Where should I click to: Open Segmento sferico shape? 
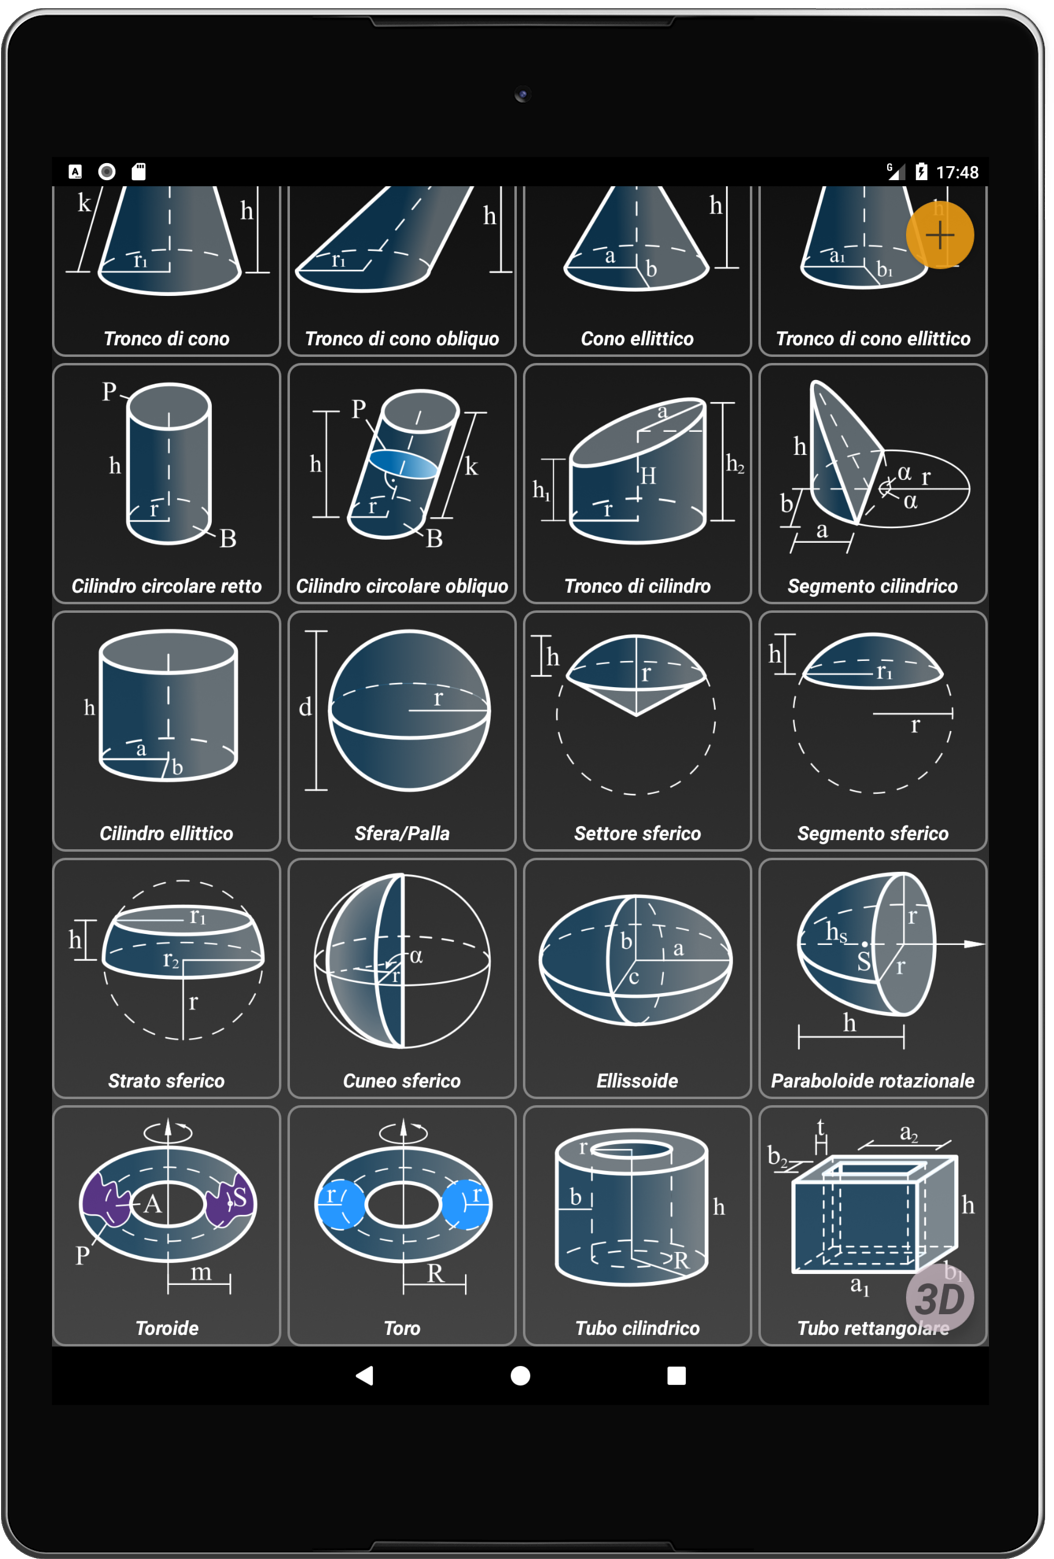[873, 731]
